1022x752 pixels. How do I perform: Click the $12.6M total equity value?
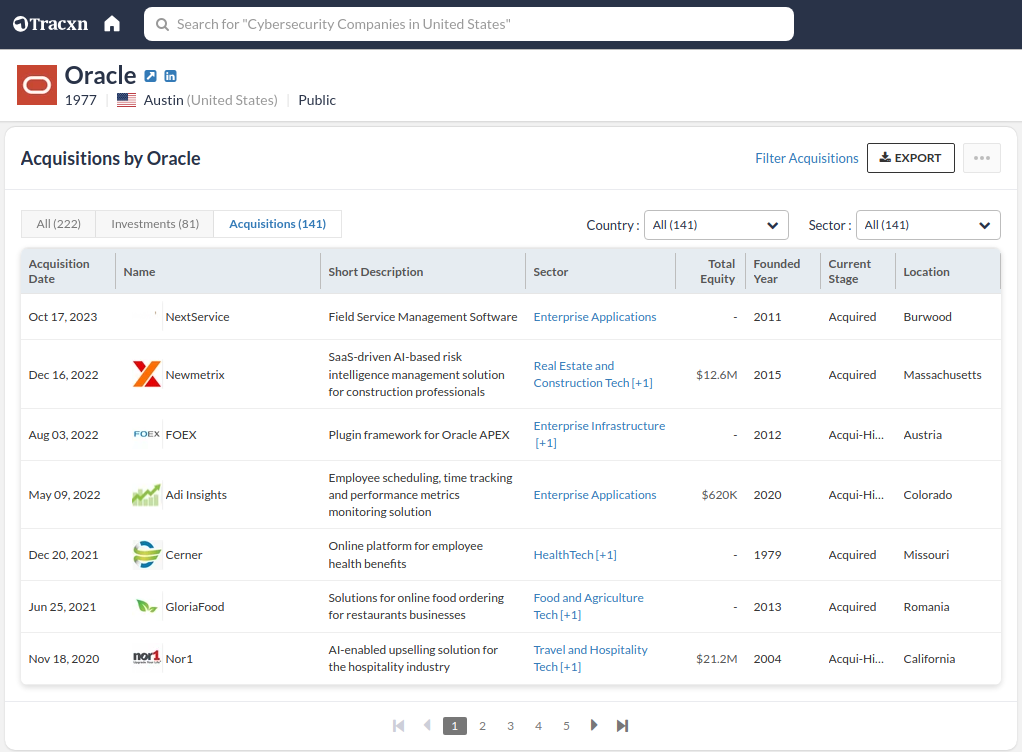[716, 375]
